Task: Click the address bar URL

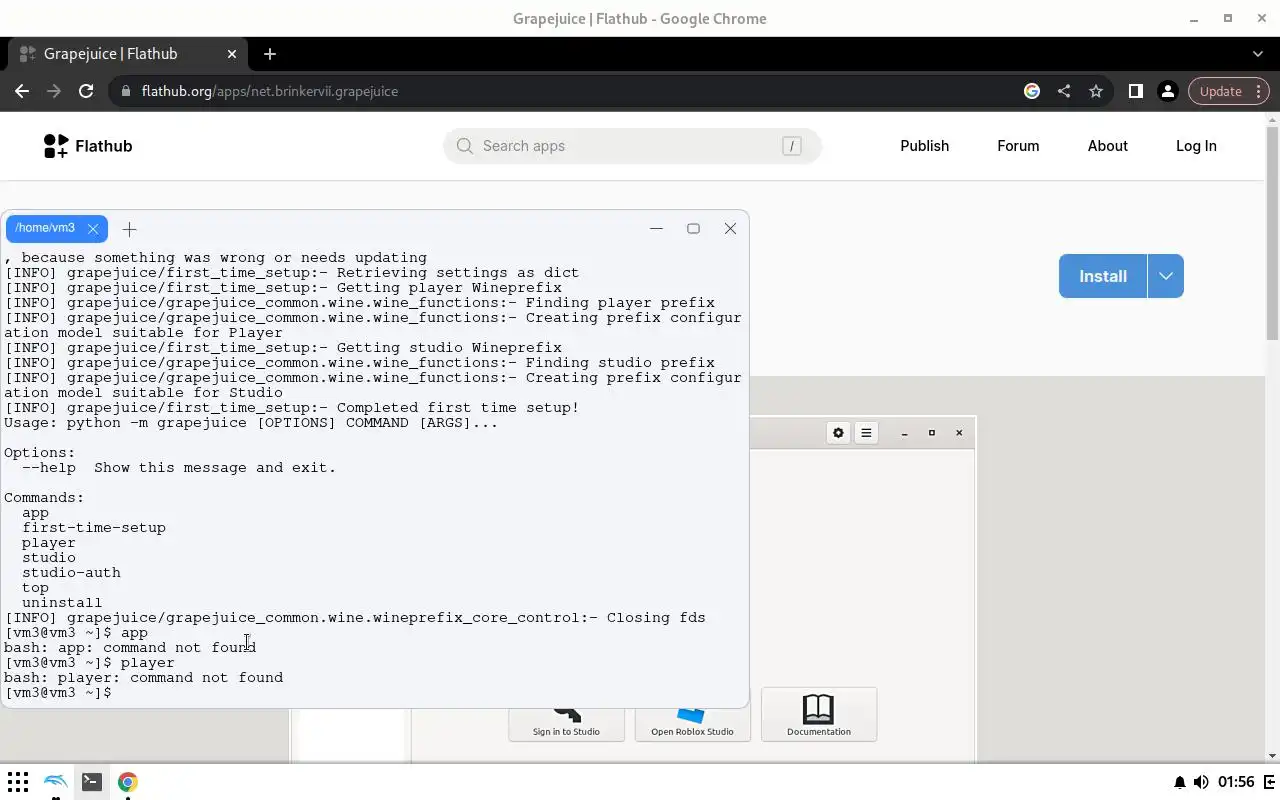Action: (270, 91)
